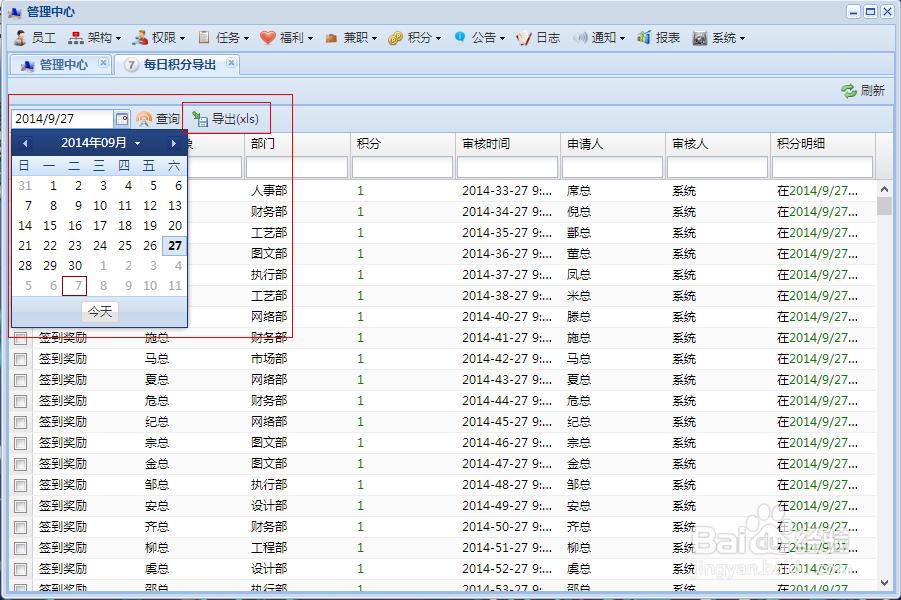Open the 积分 menu dropdown

(x=415, y=38)
